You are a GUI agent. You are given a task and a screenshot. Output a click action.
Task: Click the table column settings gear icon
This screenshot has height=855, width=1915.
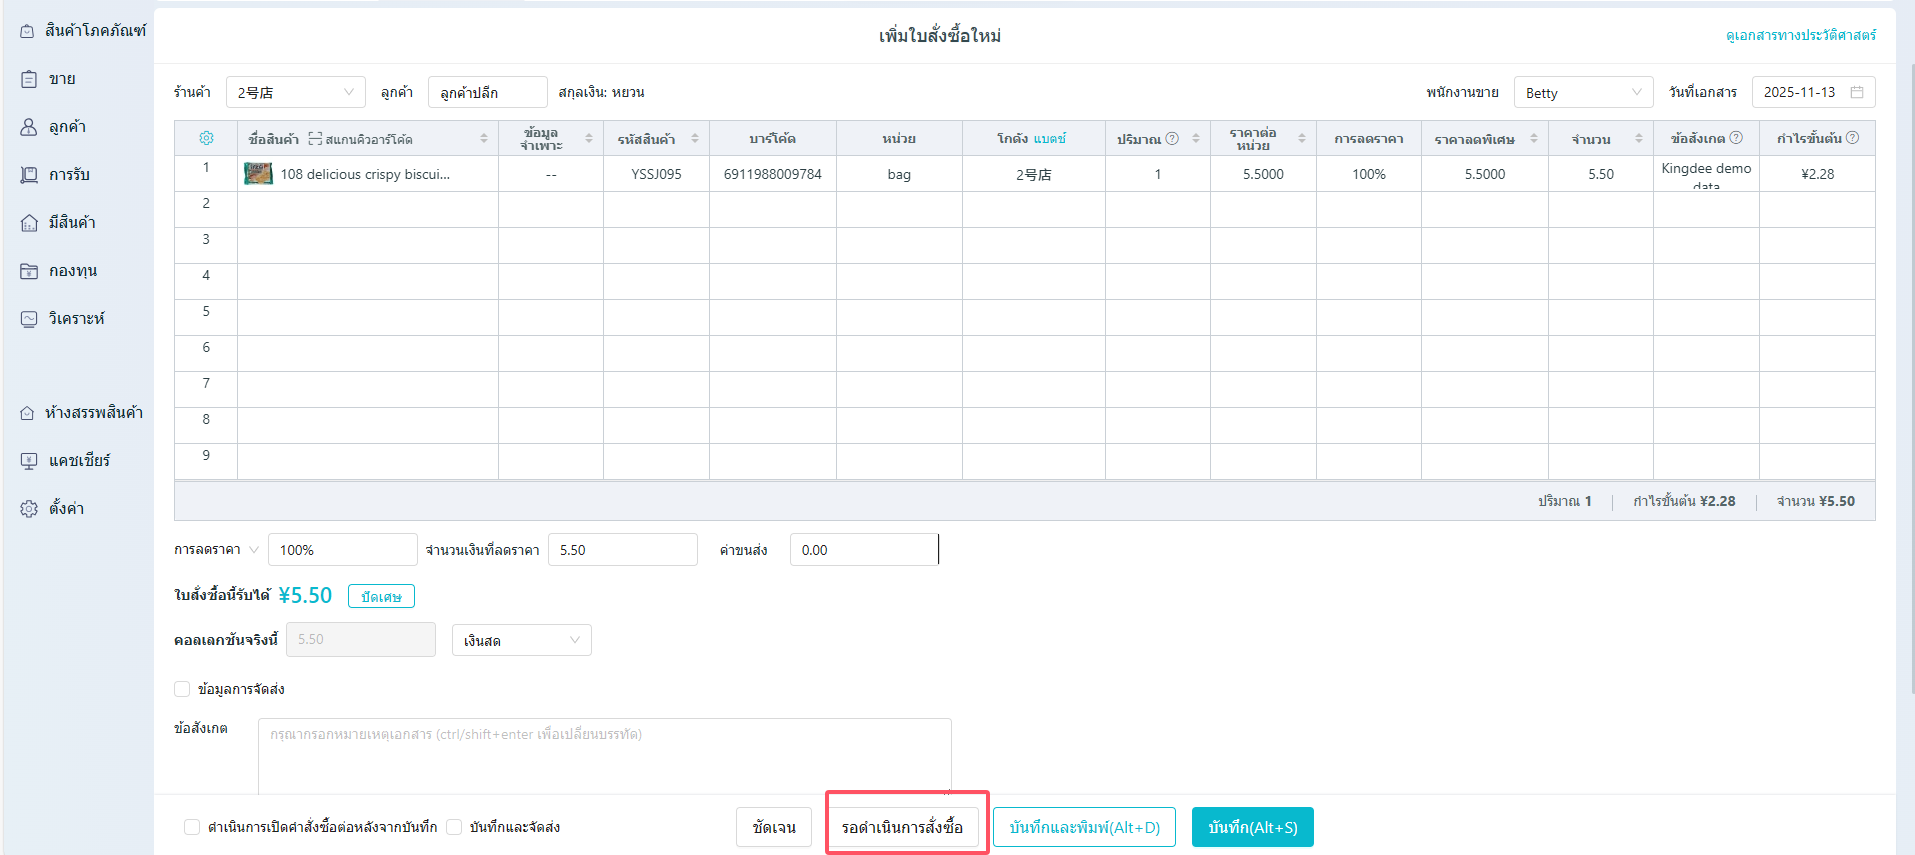pyautogui.click(x=206, y=138)
